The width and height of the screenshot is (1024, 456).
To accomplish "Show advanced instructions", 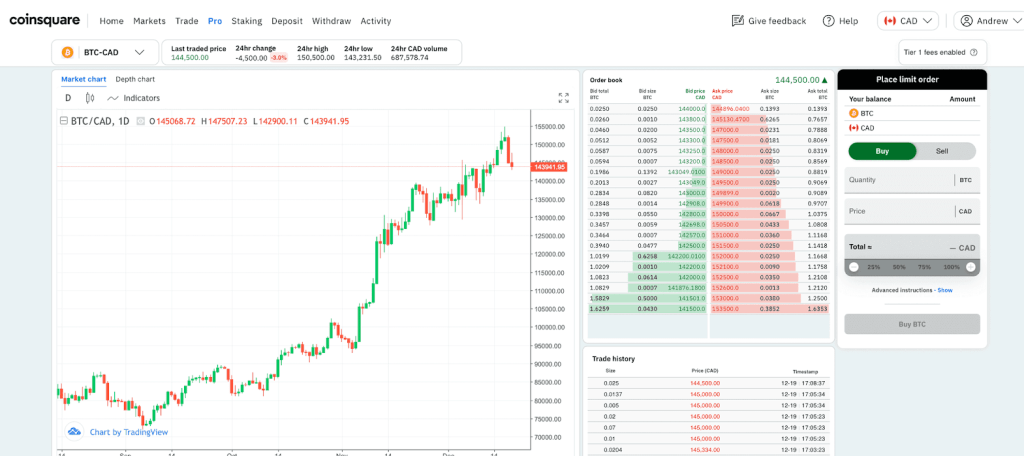I will tap(944, 290).
